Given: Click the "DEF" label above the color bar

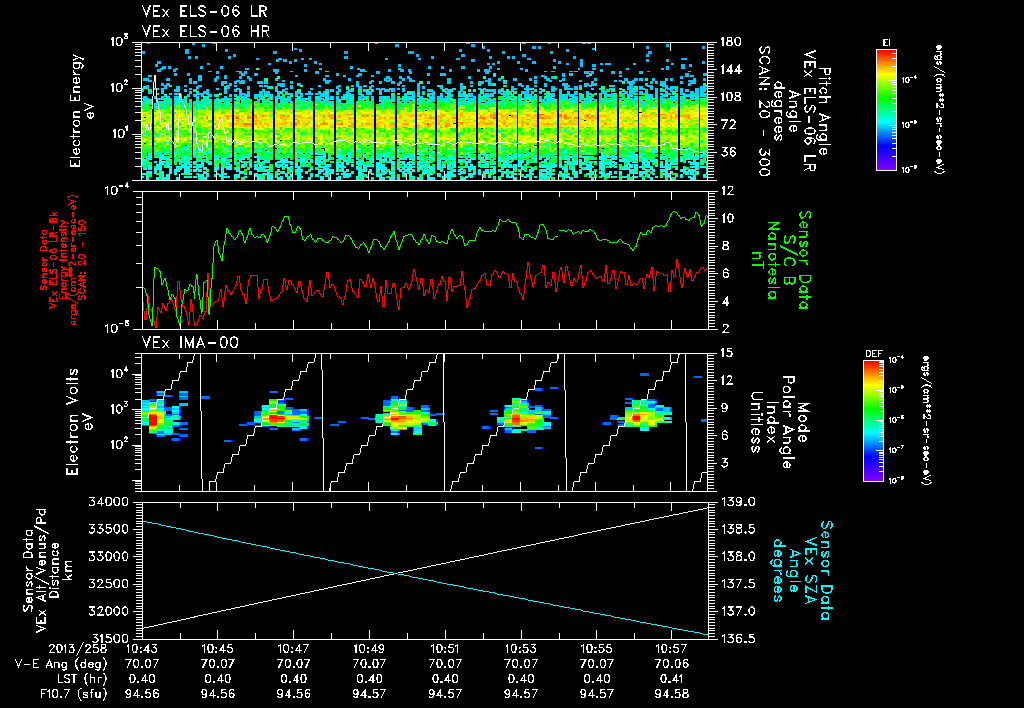Looking at the screenshot, I should coord(873,354).
